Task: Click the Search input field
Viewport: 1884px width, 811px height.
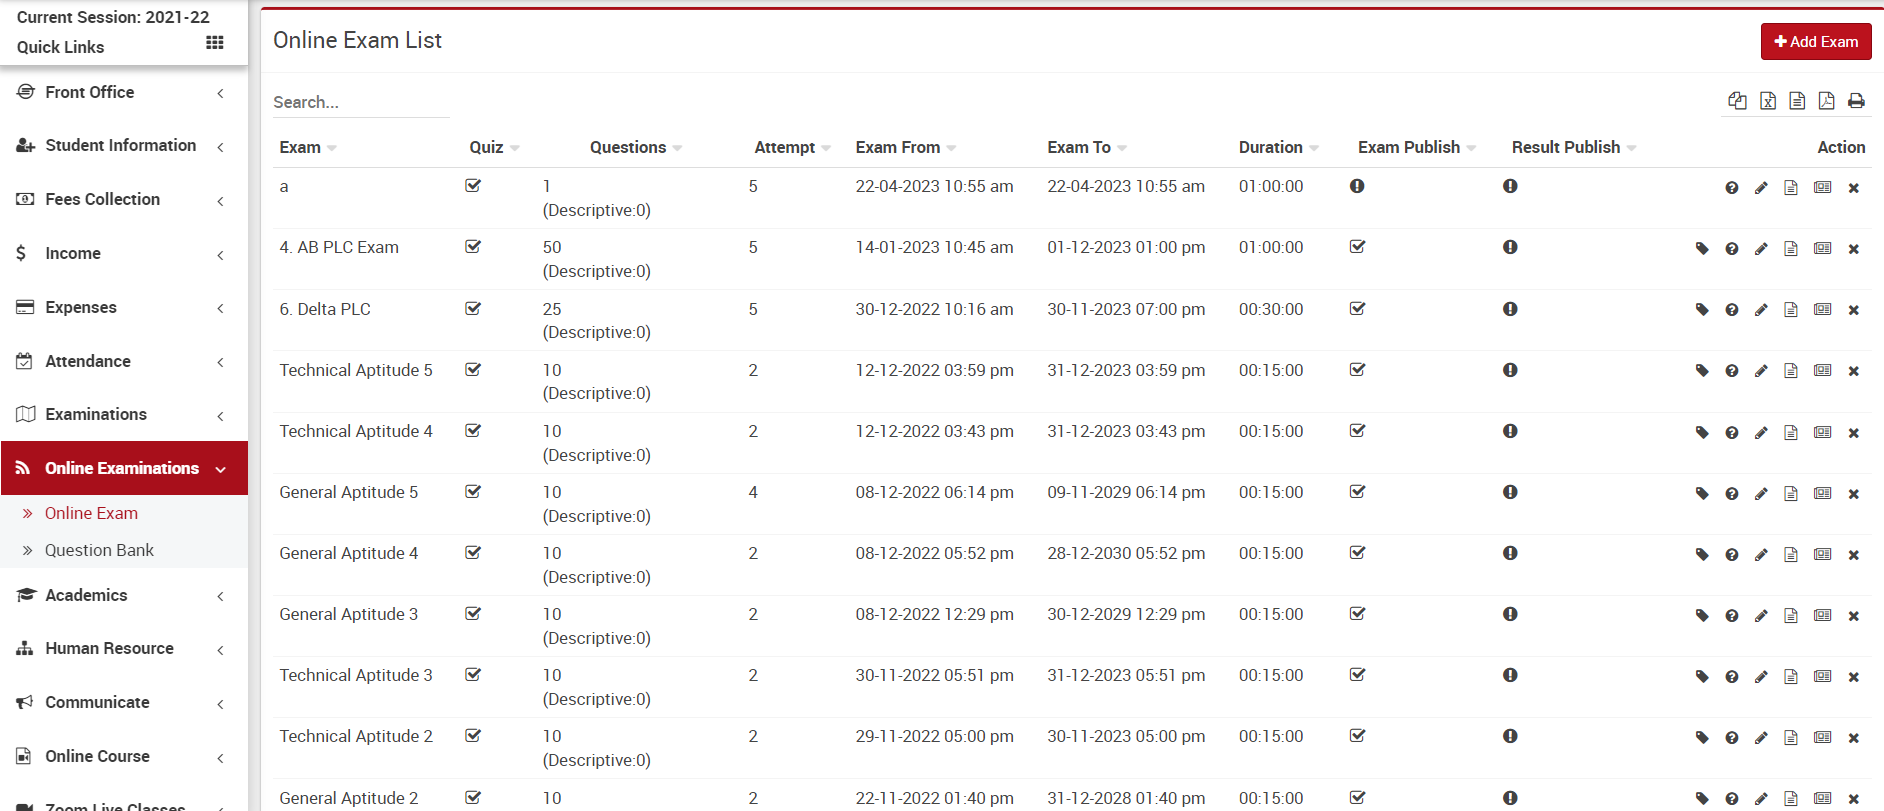Action: (360, 102)
